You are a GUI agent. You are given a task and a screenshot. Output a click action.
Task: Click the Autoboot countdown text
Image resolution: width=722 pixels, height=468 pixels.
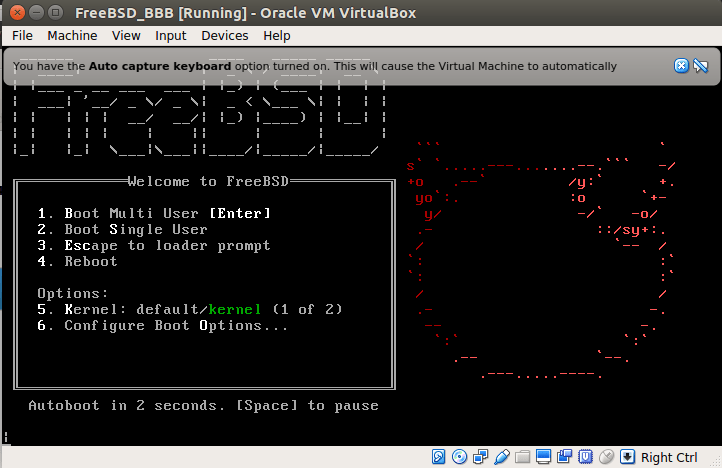tap(204, 405)
